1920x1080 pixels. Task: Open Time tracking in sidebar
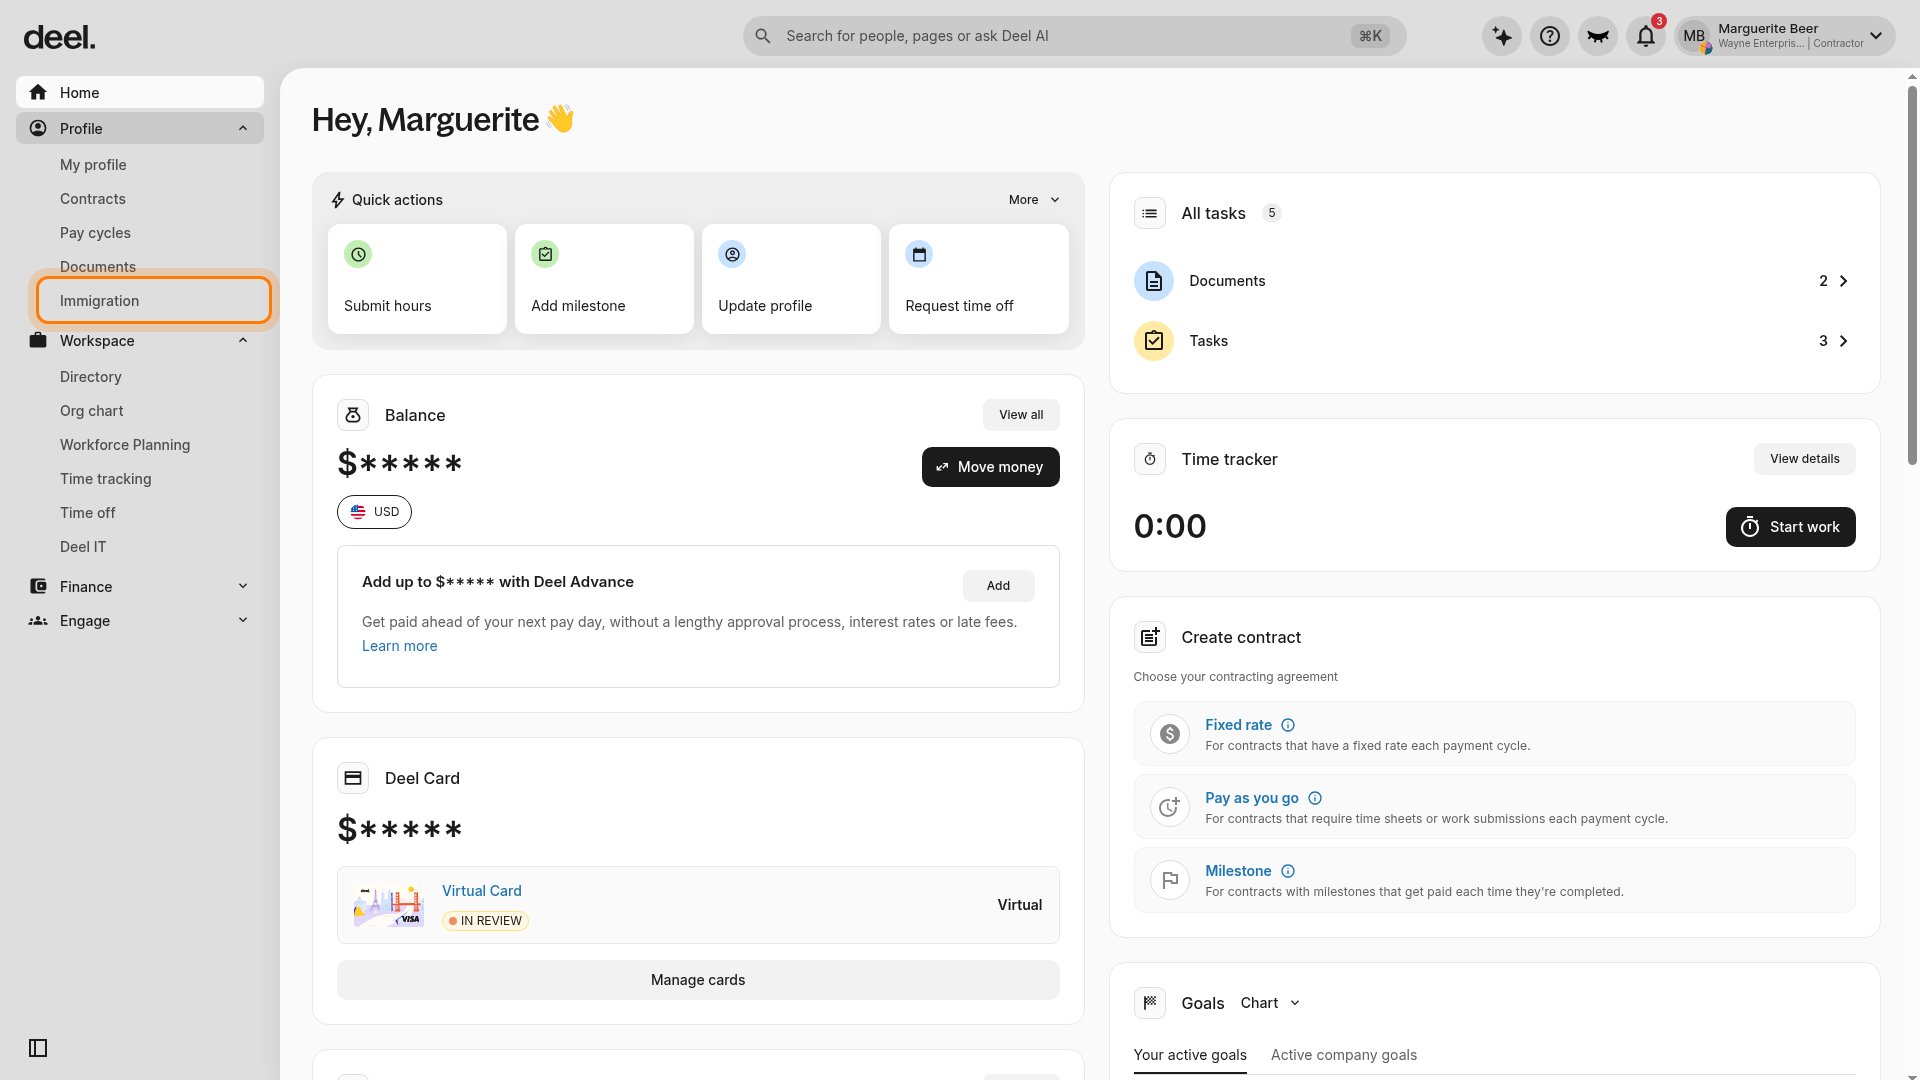106,479
